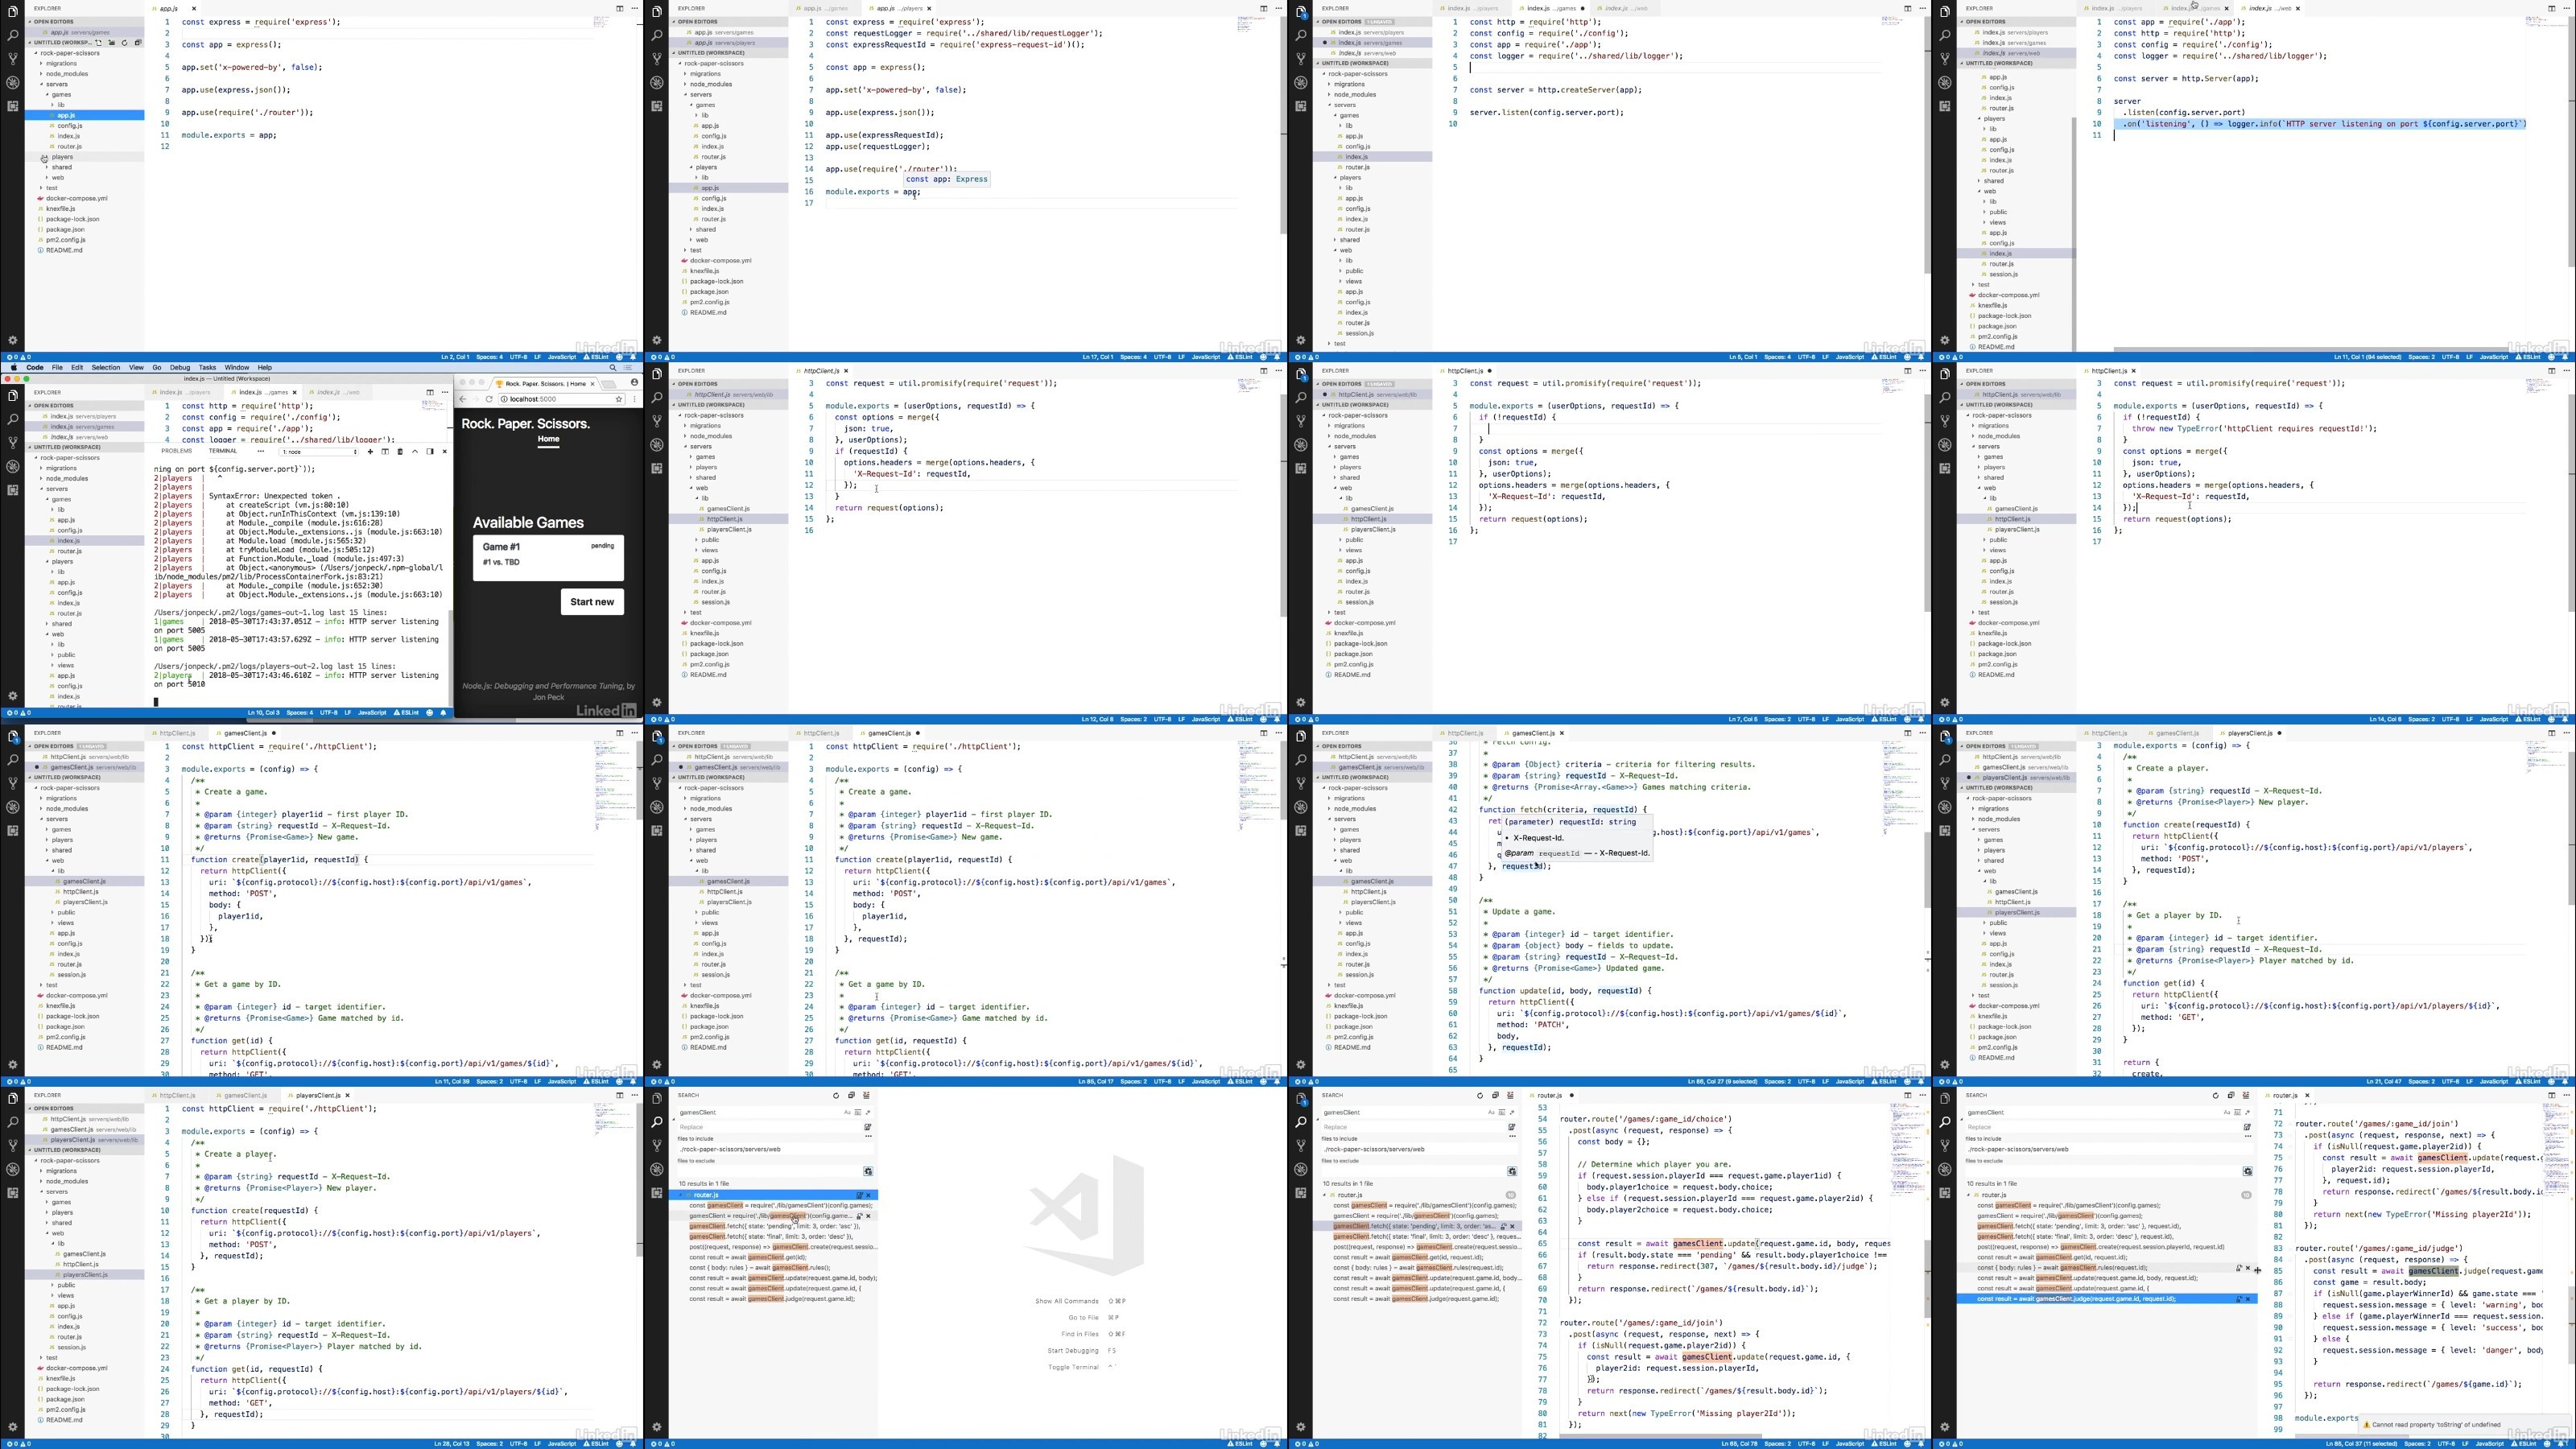Open Search view in the terminal window
This screenshot has width=2576, height=1449.
(12, 420)
